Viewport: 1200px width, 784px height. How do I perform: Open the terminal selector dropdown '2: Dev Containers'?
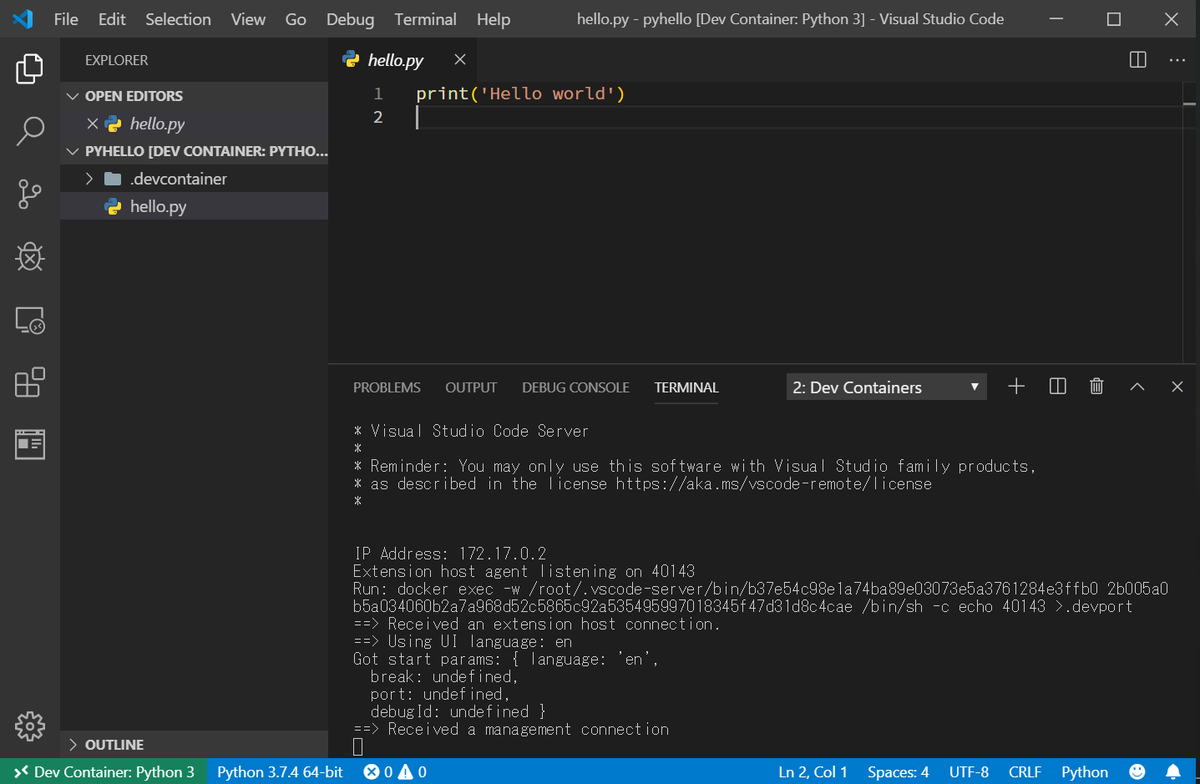pos(886,387)
